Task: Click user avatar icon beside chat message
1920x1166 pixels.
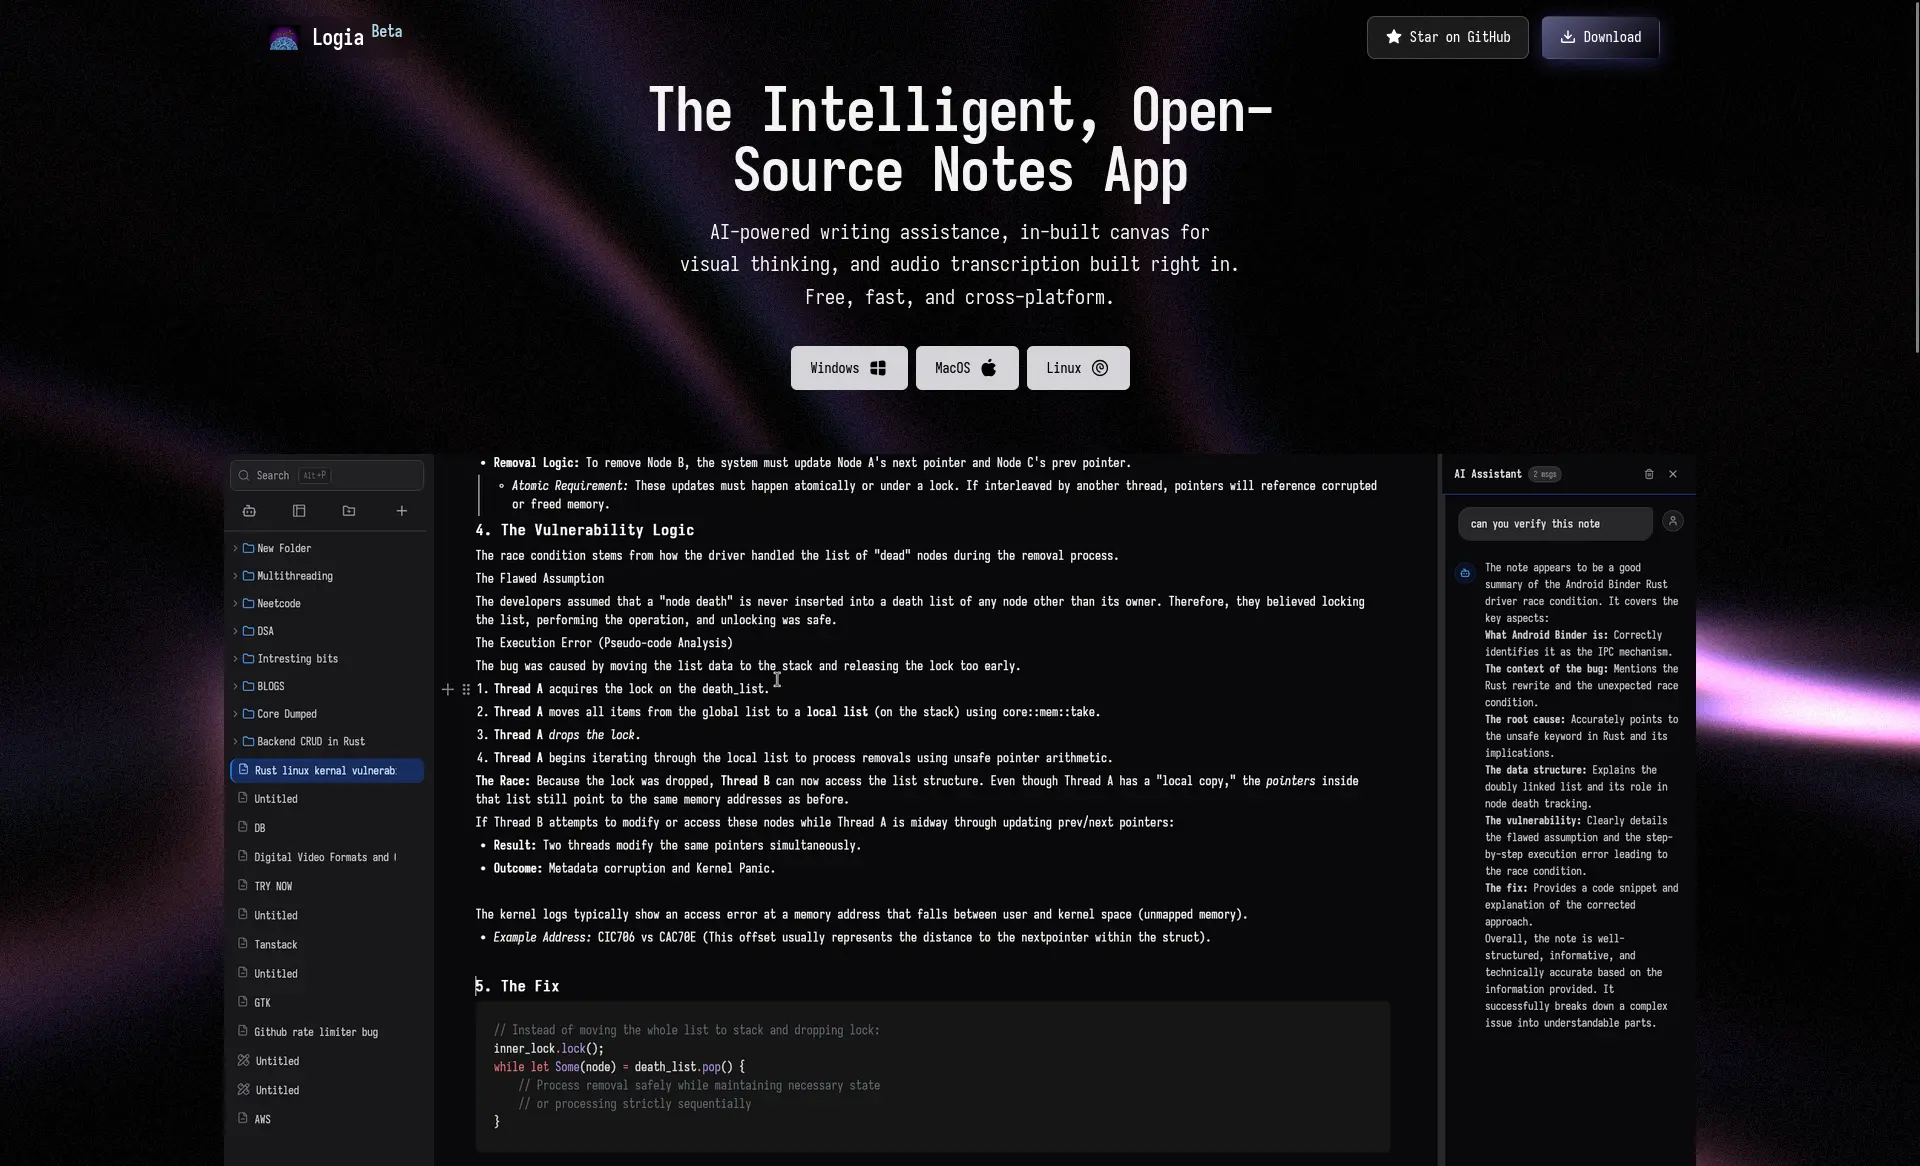Action: pos(1672,521)
